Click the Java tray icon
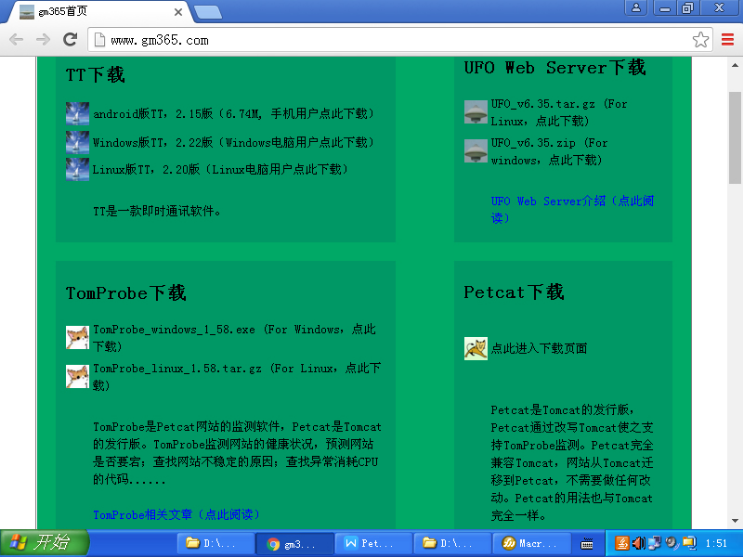This screenshot has height=557, width=743. coord(622,543)
